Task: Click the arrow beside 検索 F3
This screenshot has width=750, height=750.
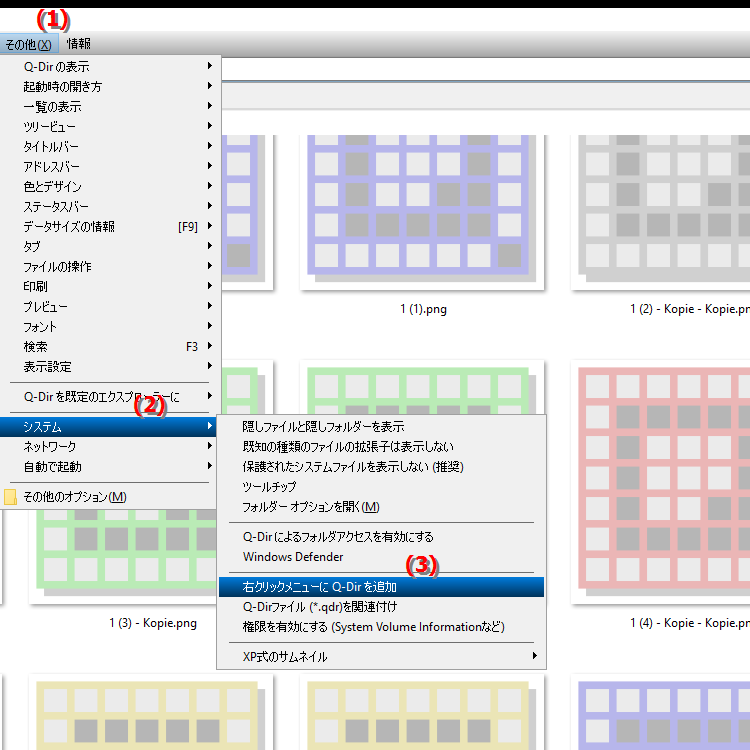Action: tap(210, 345)
